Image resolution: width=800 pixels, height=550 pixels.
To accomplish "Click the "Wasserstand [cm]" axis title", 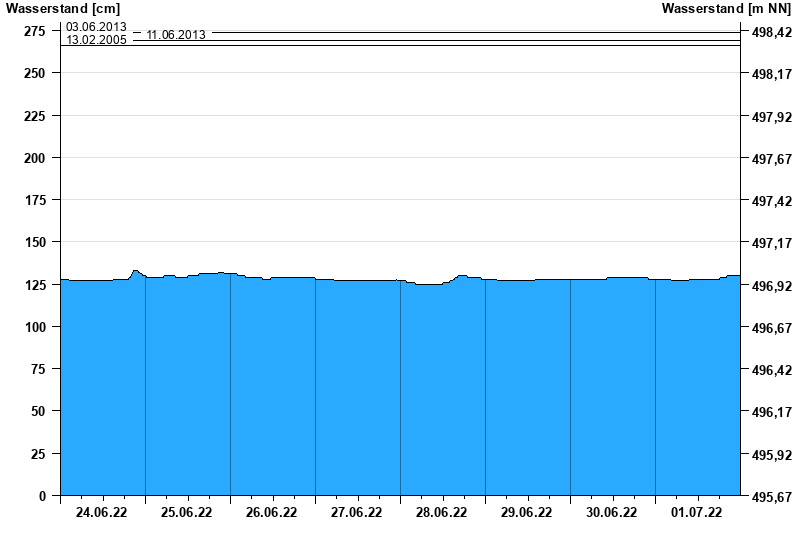I will coord(62,9).
